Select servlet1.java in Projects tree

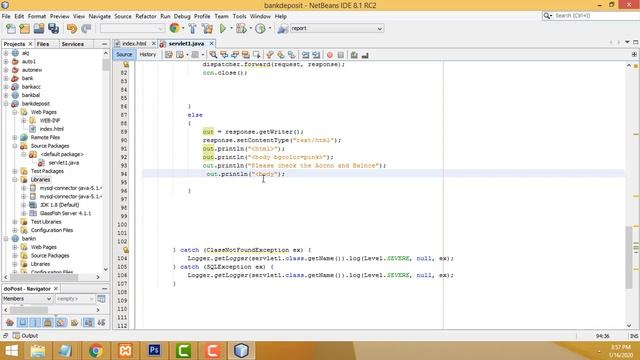pos(64,162)
